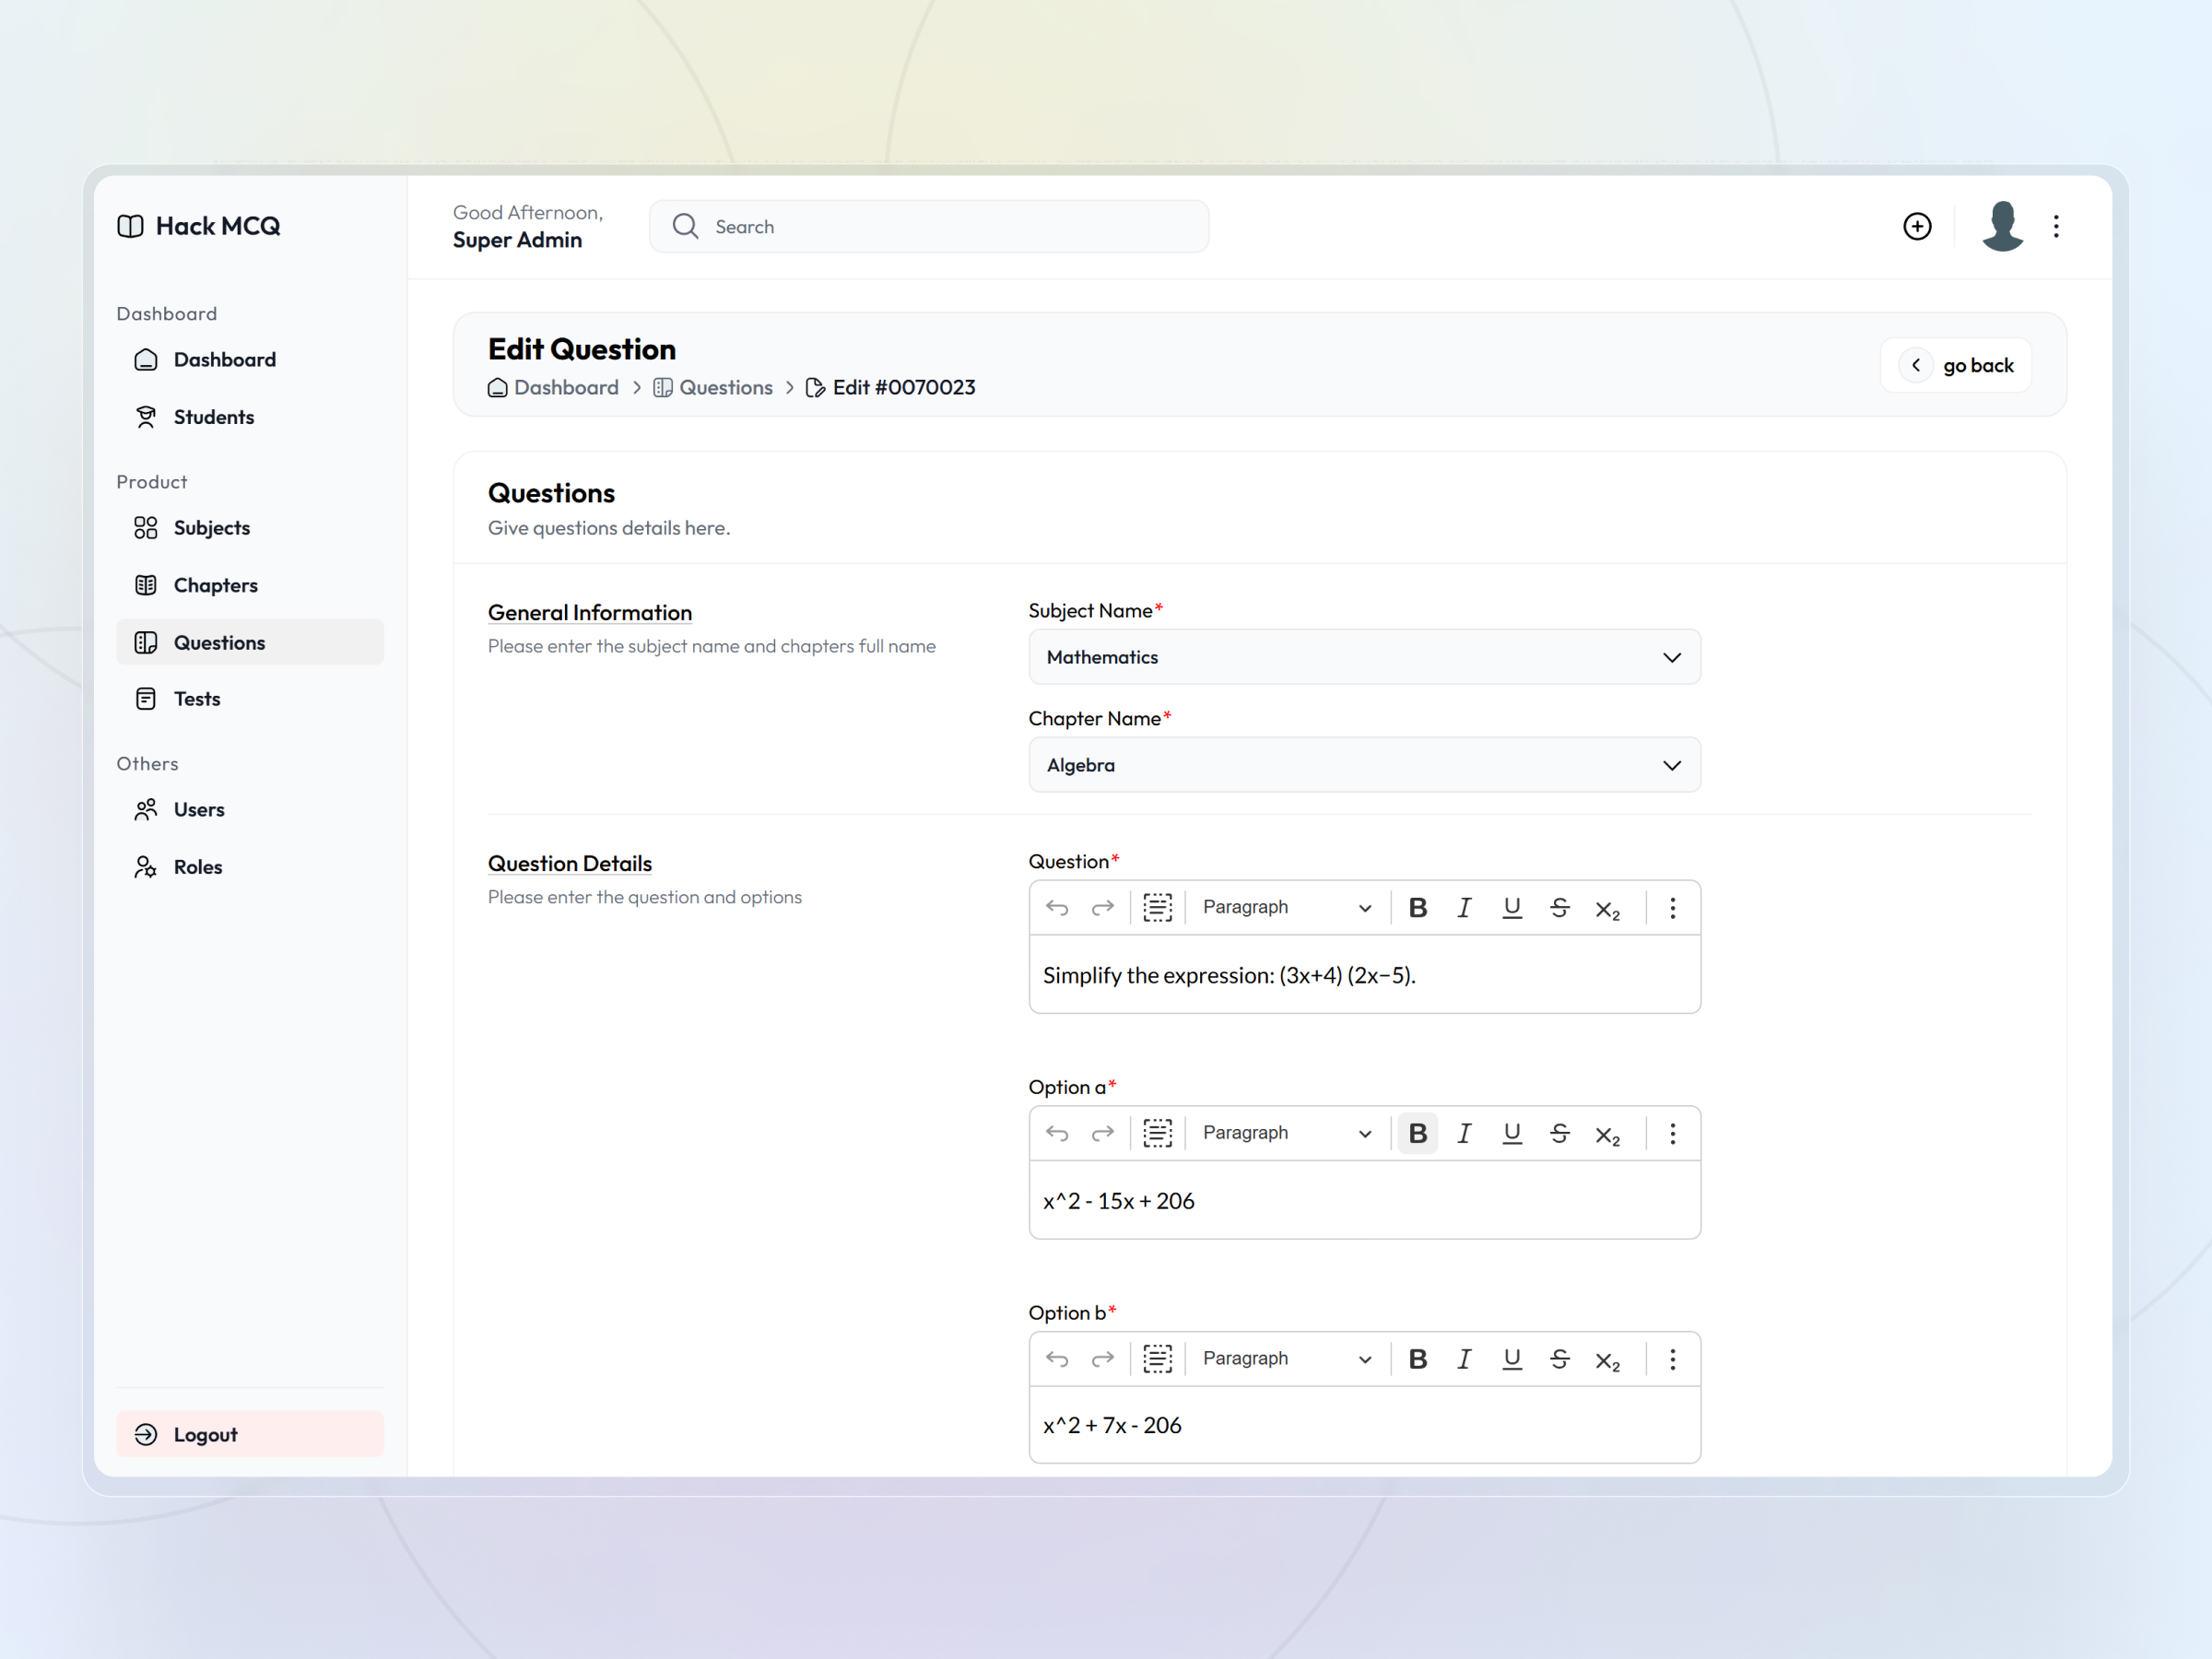Viewport: 2212px width, 1659px height.
Task: Undo changes in the Question editor
Action: click(1057, 907)
